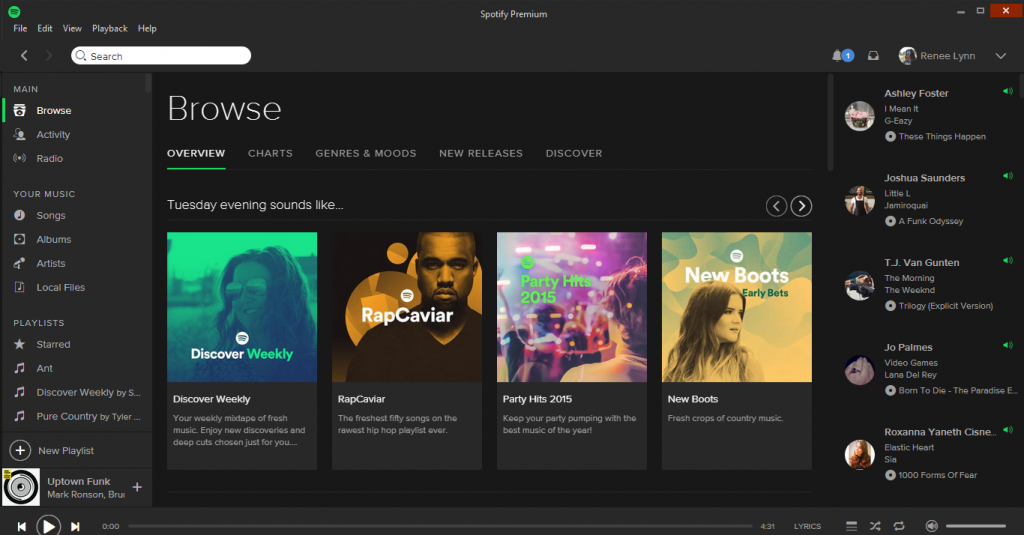The height and width of the screenshot is (535, 1024).
Task: Show next playlist carousel items
Action: [801, 206]
